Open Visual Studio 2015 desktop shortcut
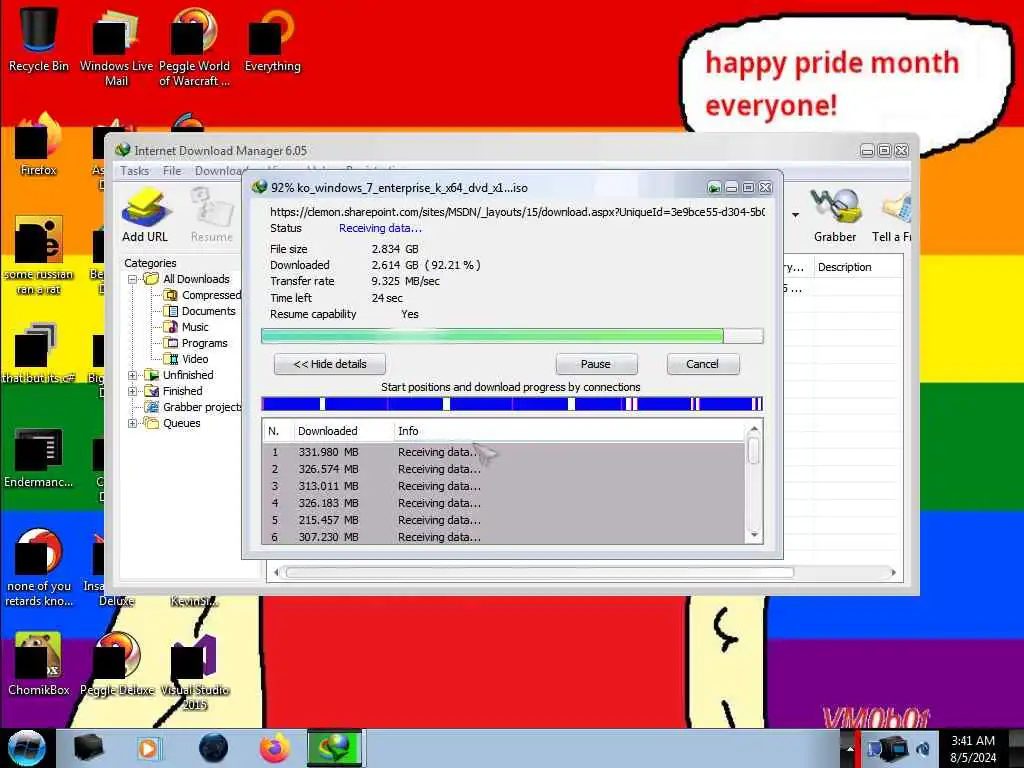The image size is (1024, 768). pos(194,673)
